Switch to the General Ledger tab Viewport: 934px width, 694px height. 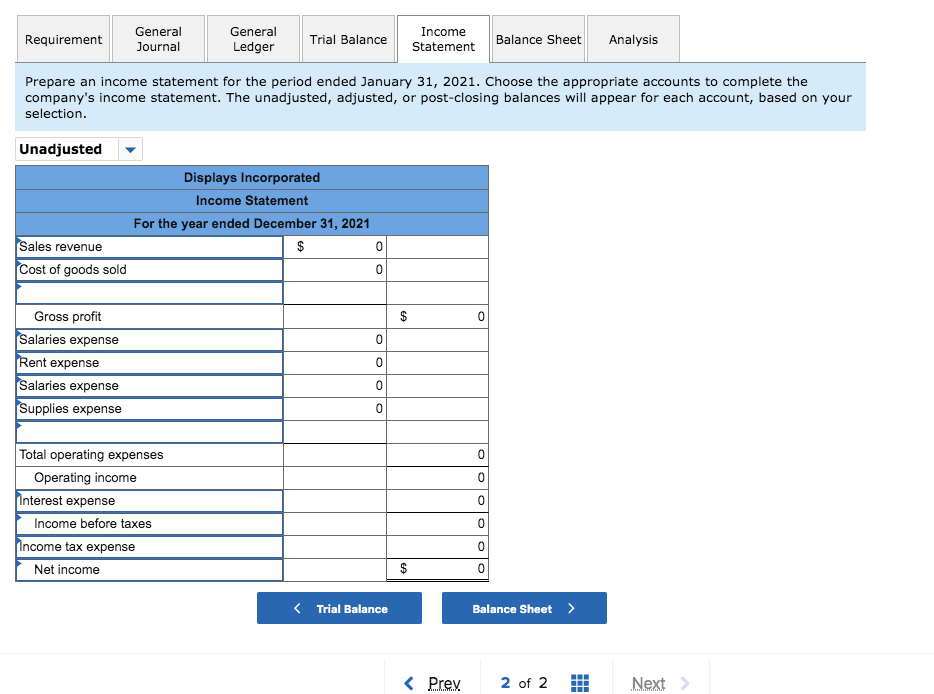tap(253, 39)
